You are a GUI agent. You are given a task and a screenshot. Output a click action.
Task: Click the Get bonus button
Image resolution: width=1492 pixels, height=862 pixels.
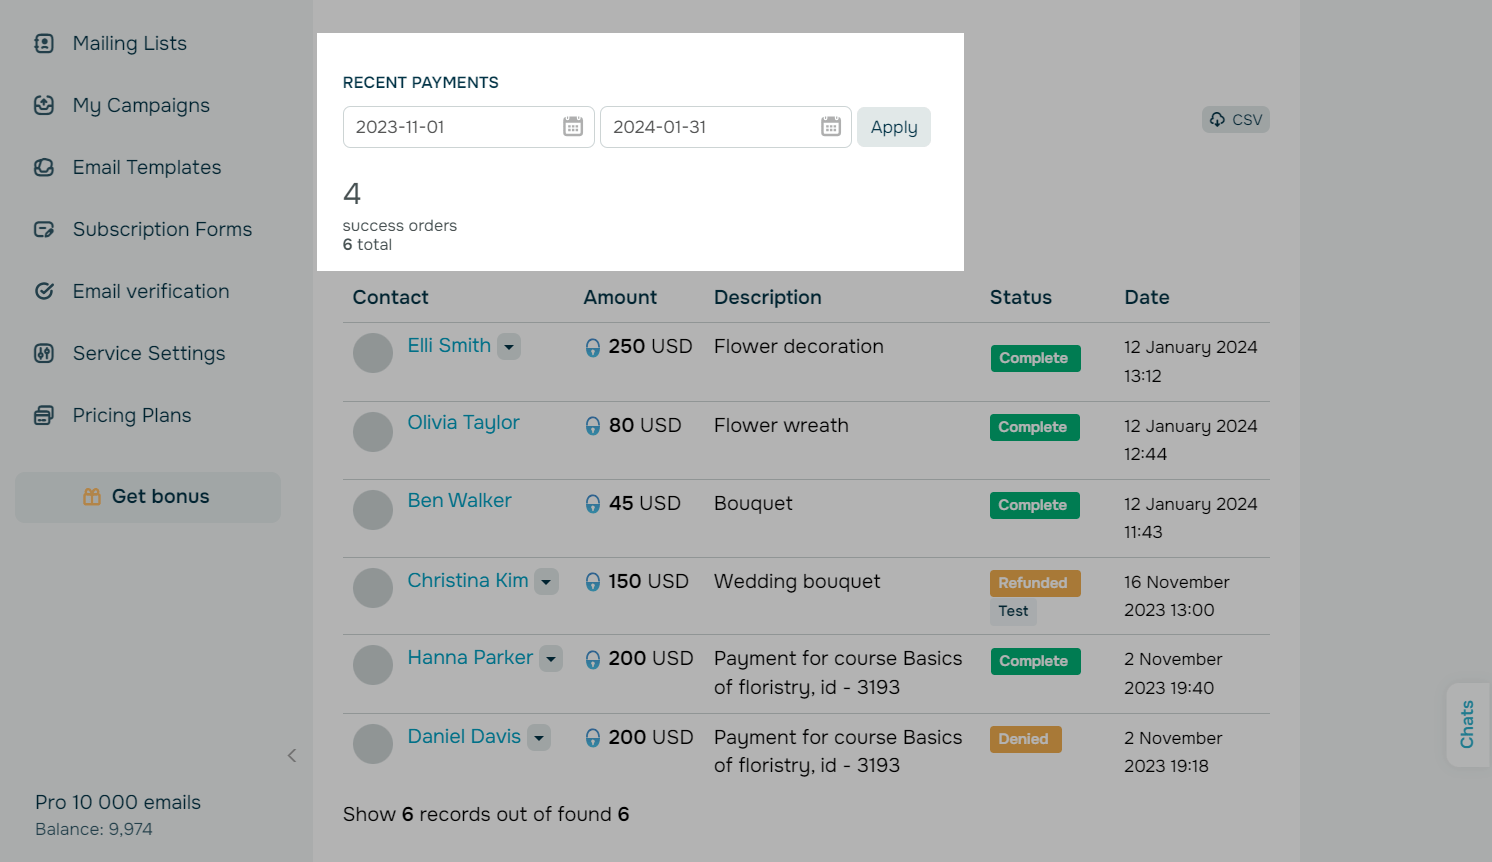pos(148,497)
